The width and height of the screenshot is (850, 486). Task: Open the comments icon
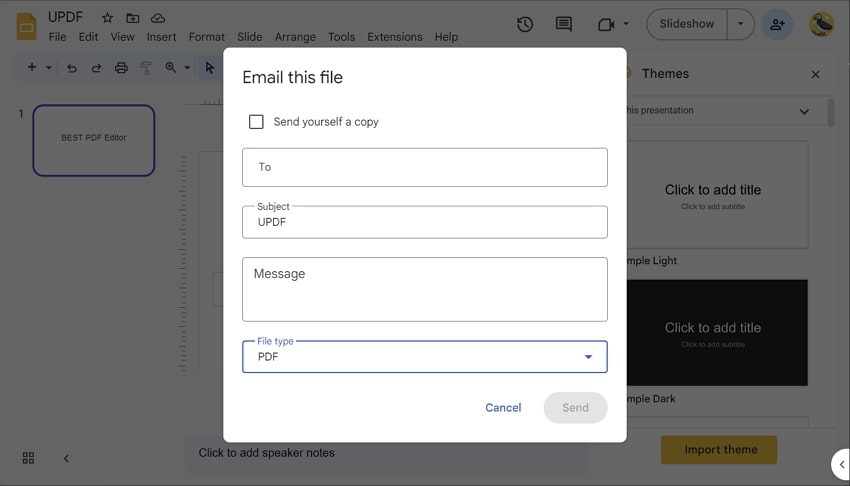click(x=564, y=24)
